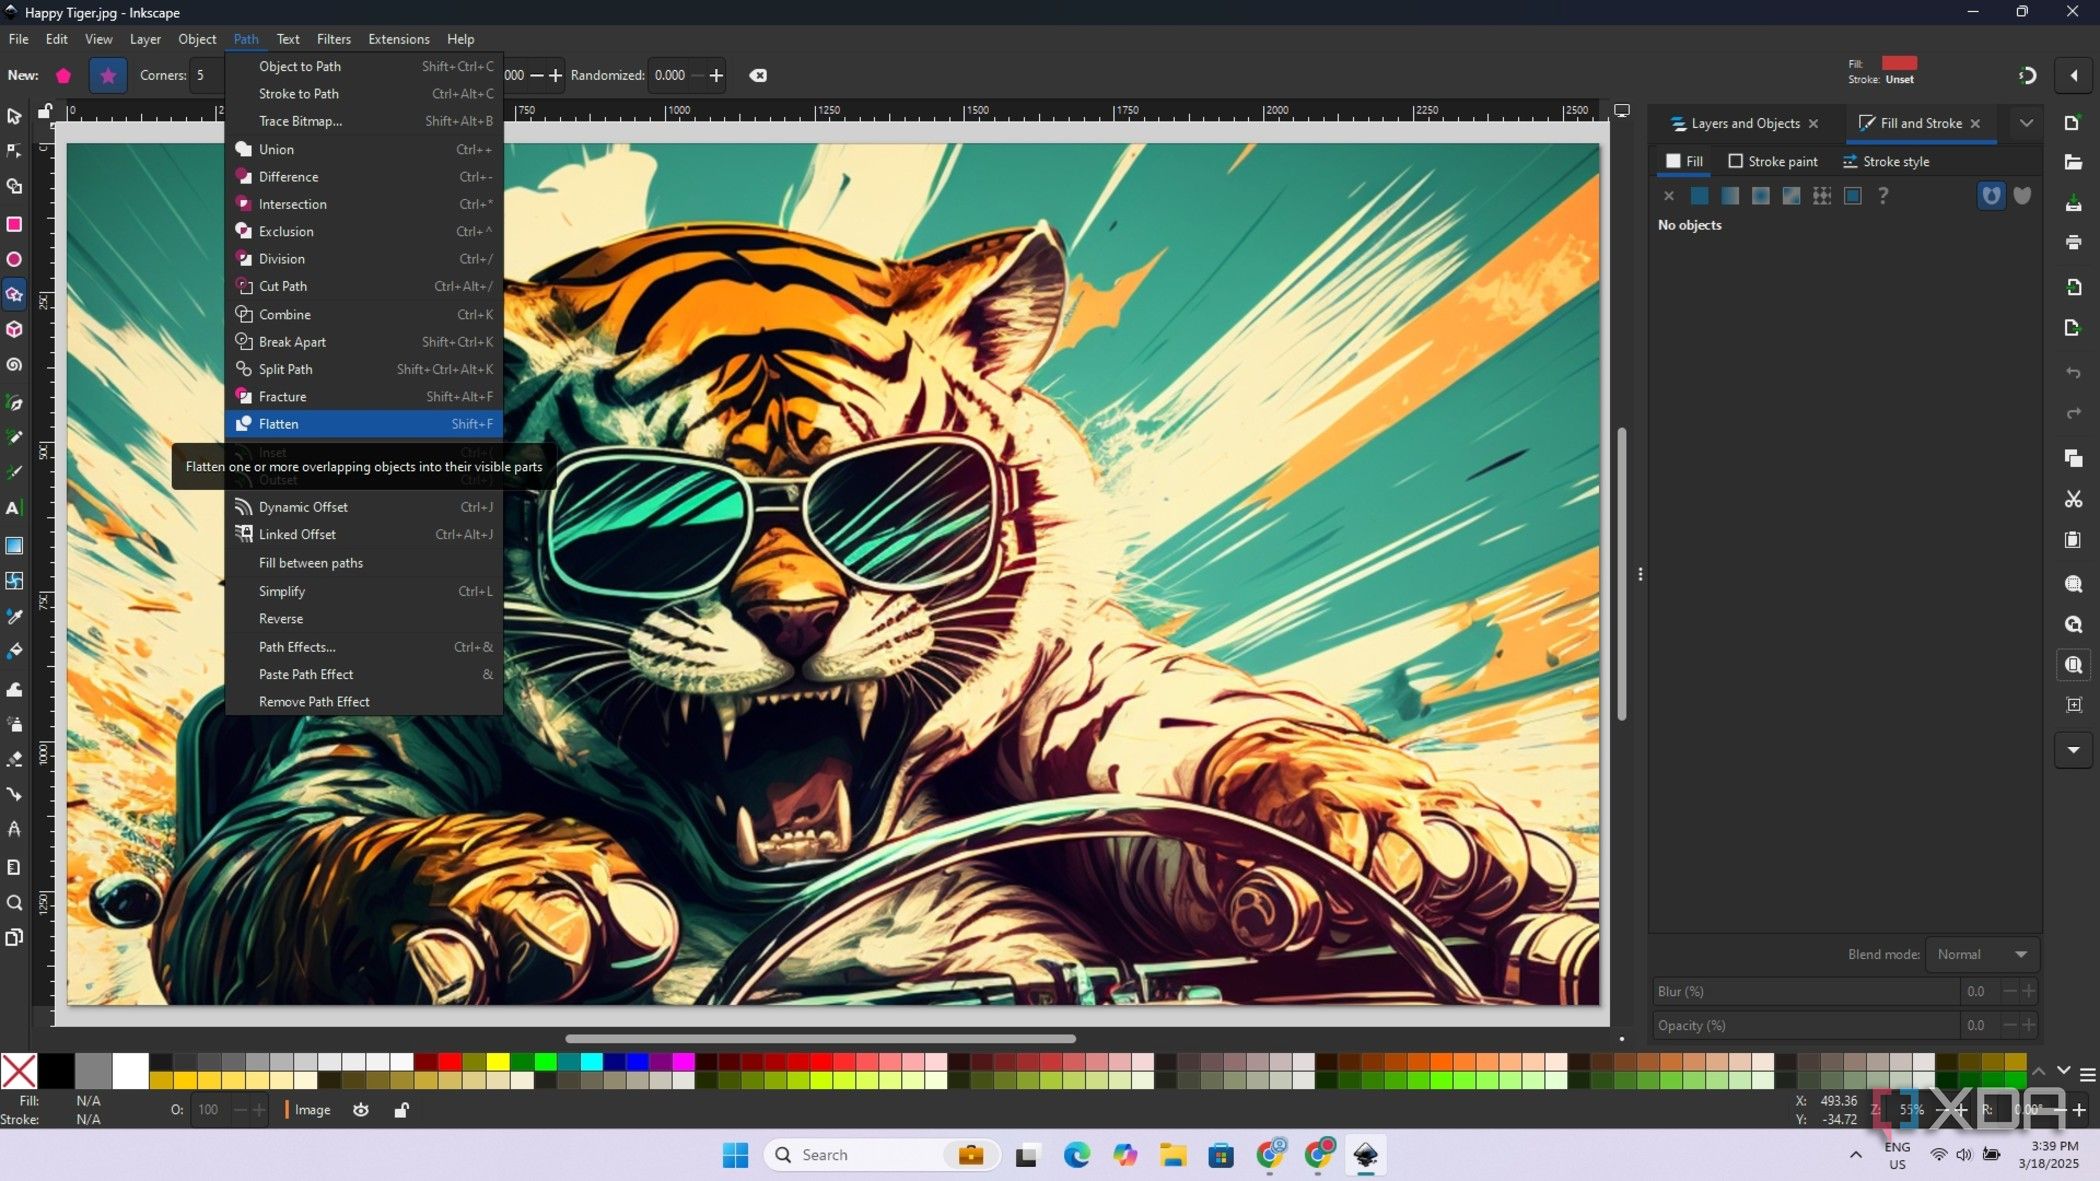2100x1181 pixels.
Task: Increase the Opacity value with the plus stepper
Action: coord(2030,1025)
